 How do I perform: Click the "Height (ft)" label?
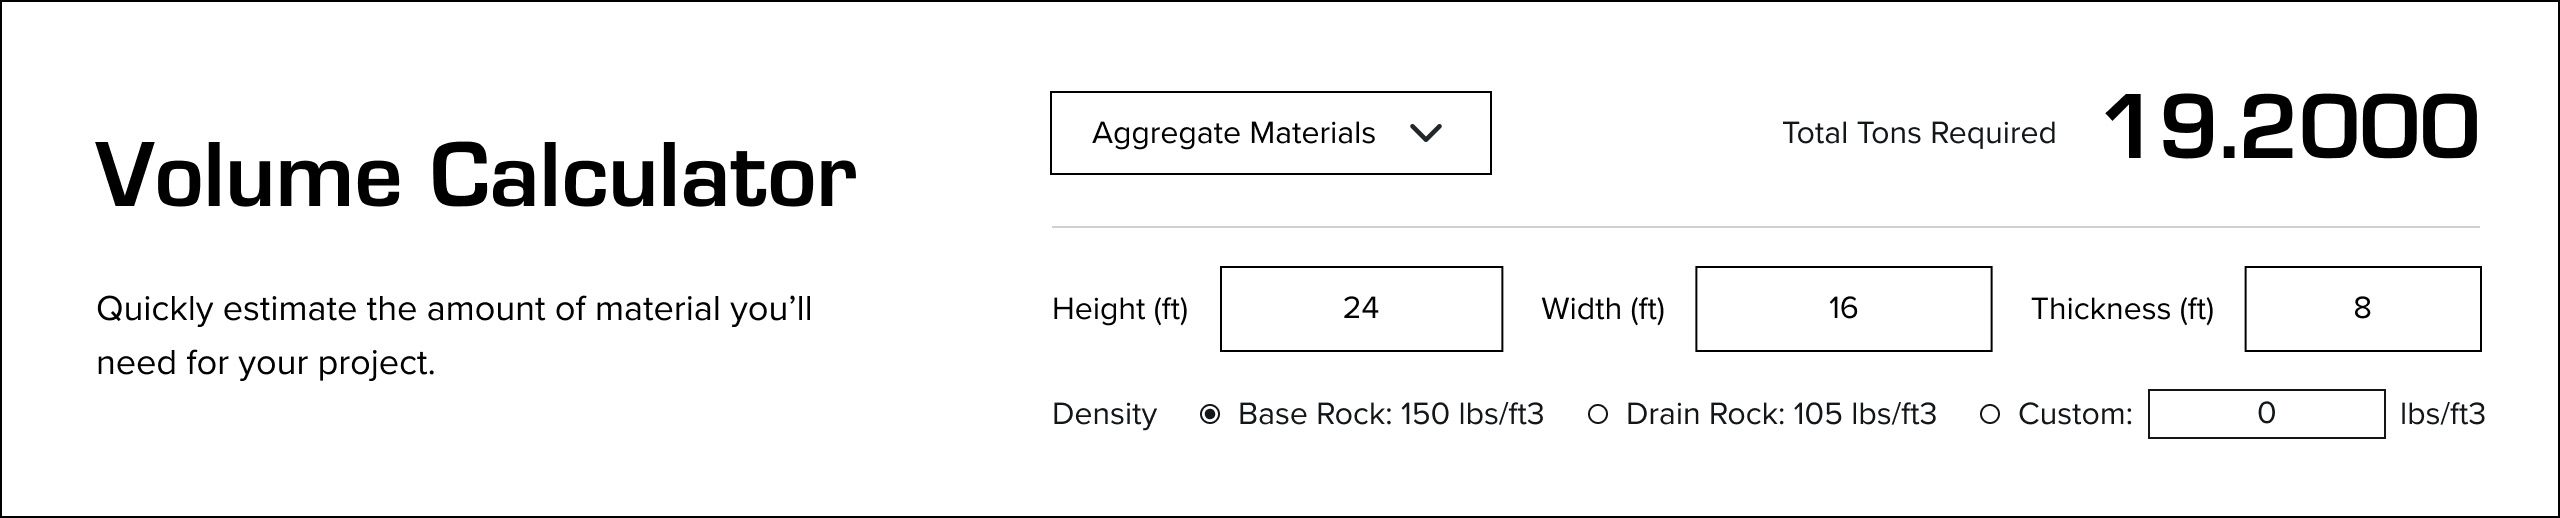[x=1120, y=310]
